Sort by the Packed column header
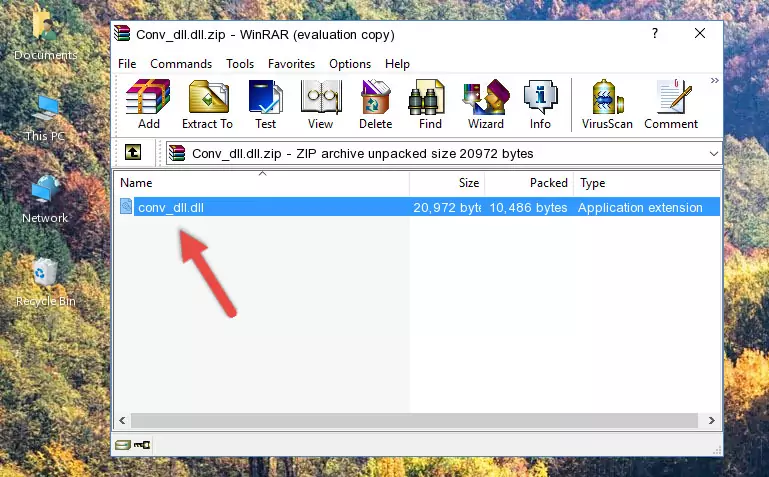This screenshot has width=769, height=477. (529, 183)
